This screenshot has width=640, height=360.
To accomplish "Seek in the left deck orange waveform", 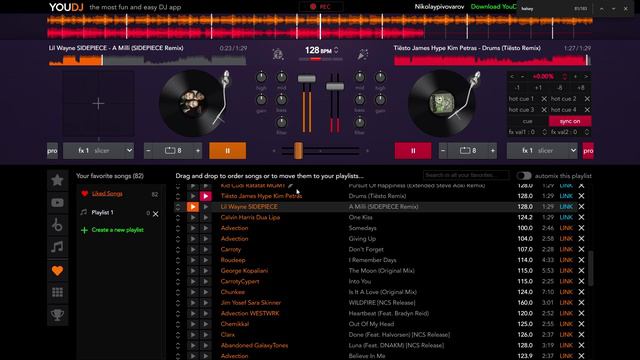I will (x=147, y=60).
